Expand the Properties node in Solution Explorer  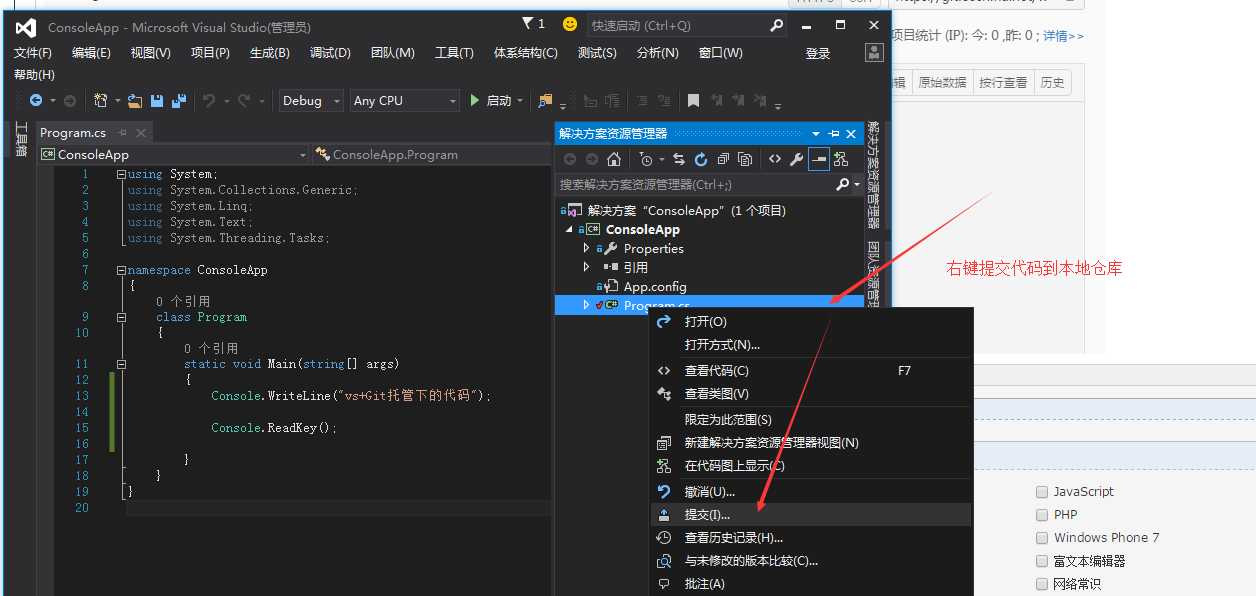(x=586, y=248)
